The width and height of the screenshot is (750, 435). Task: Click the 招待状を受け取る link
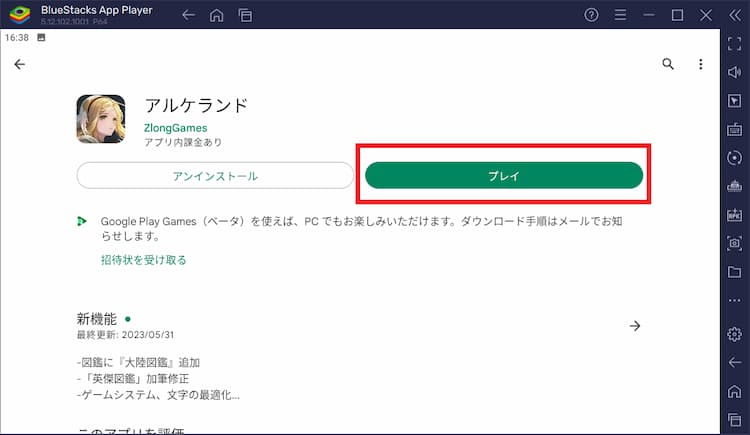click(x=143, y=260)
